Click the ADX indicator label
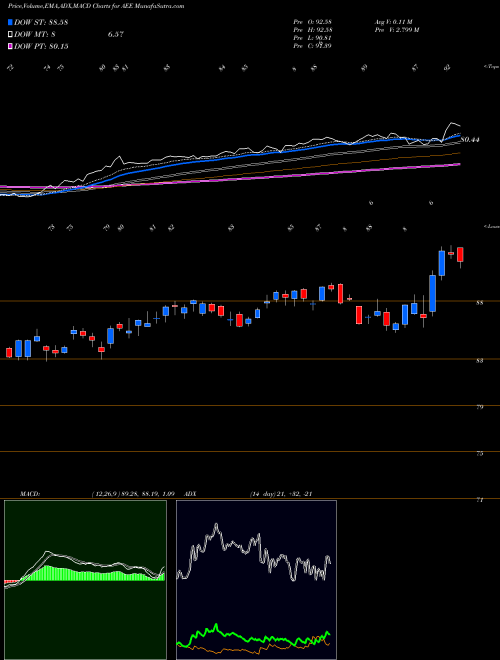Image resolution: width=500 pixels, height=660 pixels. tap(191, 493)
